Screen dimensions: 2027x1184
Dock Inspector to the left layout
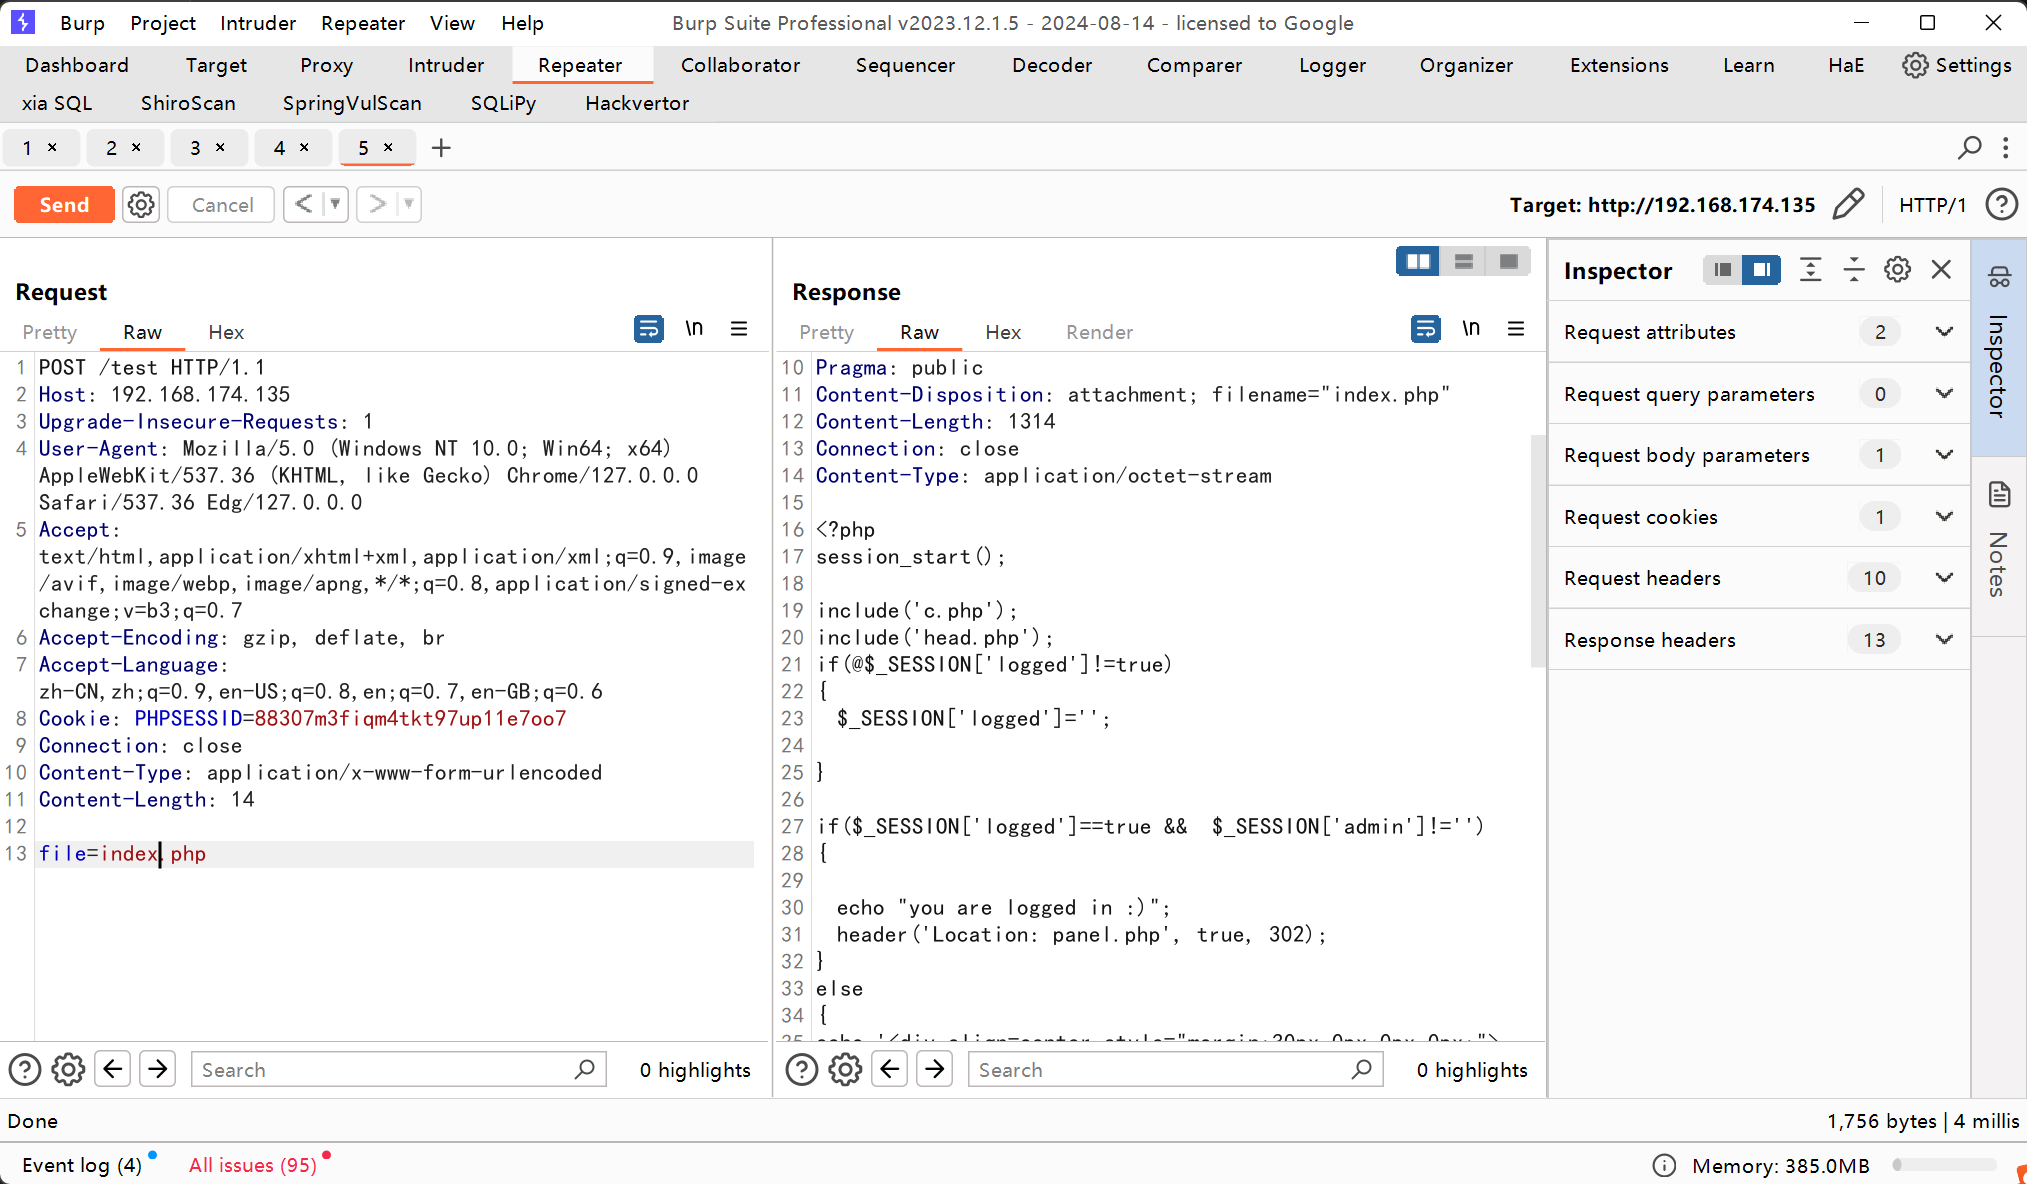pyautogui.click(x=1722, y=269)
